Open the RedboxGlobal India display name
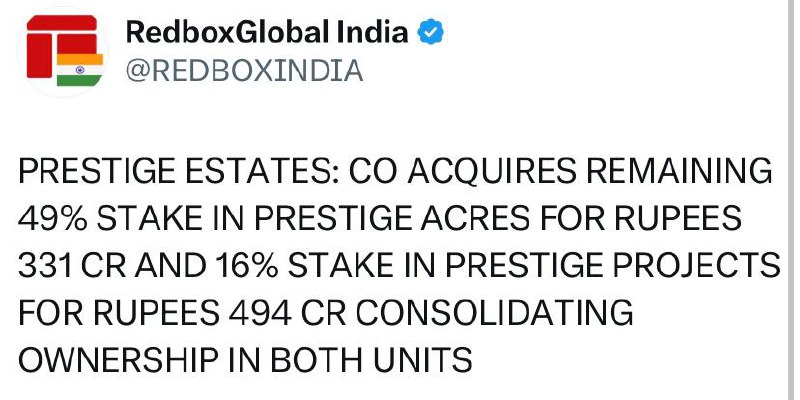 coord(266,33)
